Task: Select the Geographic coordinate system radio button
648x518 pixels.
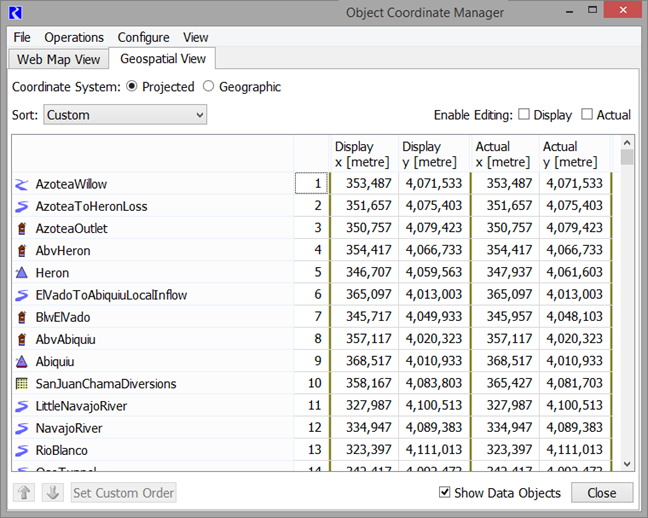Action: [209, 87]
